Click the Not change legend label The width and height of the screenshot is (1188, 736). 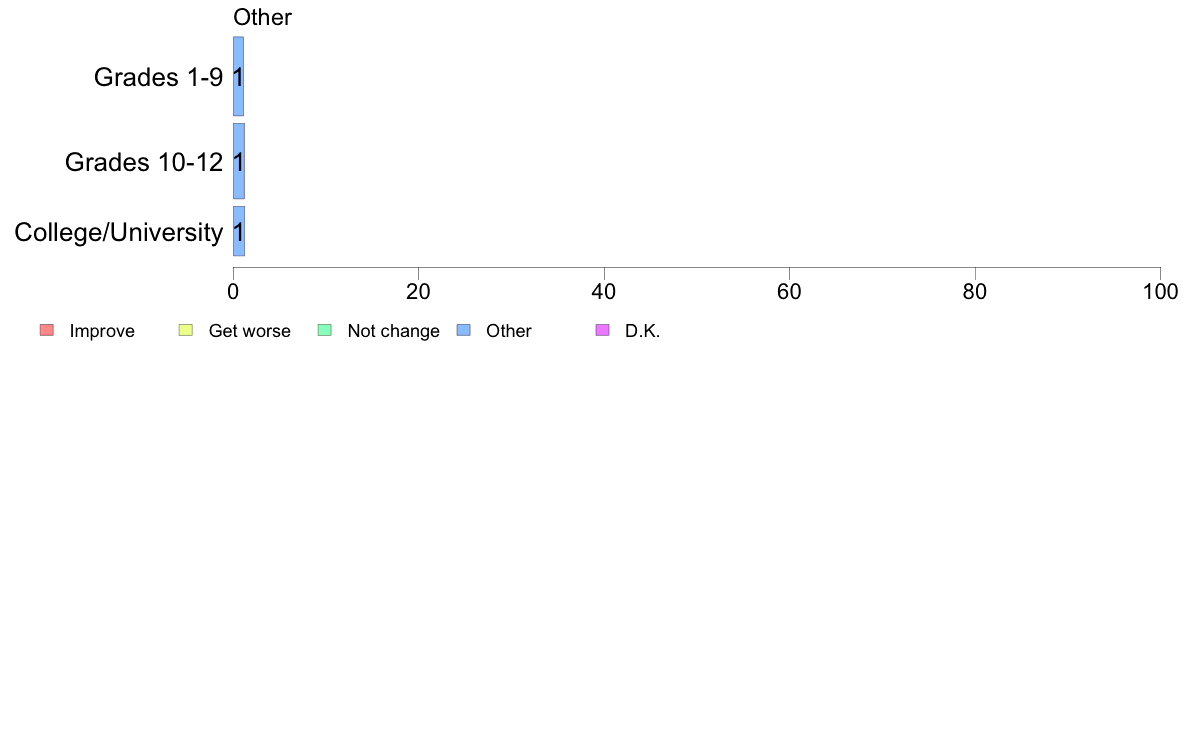pos(393,331)
